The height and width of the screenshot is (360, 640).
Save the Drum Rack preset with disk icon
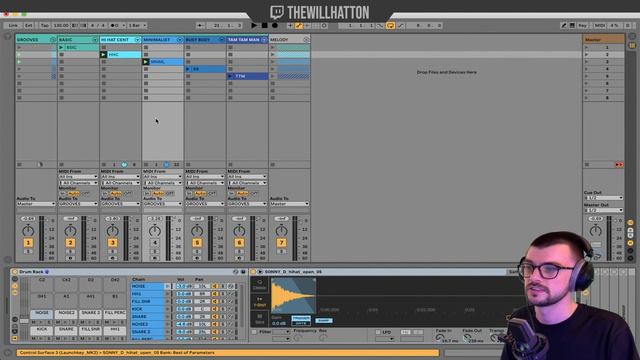(243, 272)
